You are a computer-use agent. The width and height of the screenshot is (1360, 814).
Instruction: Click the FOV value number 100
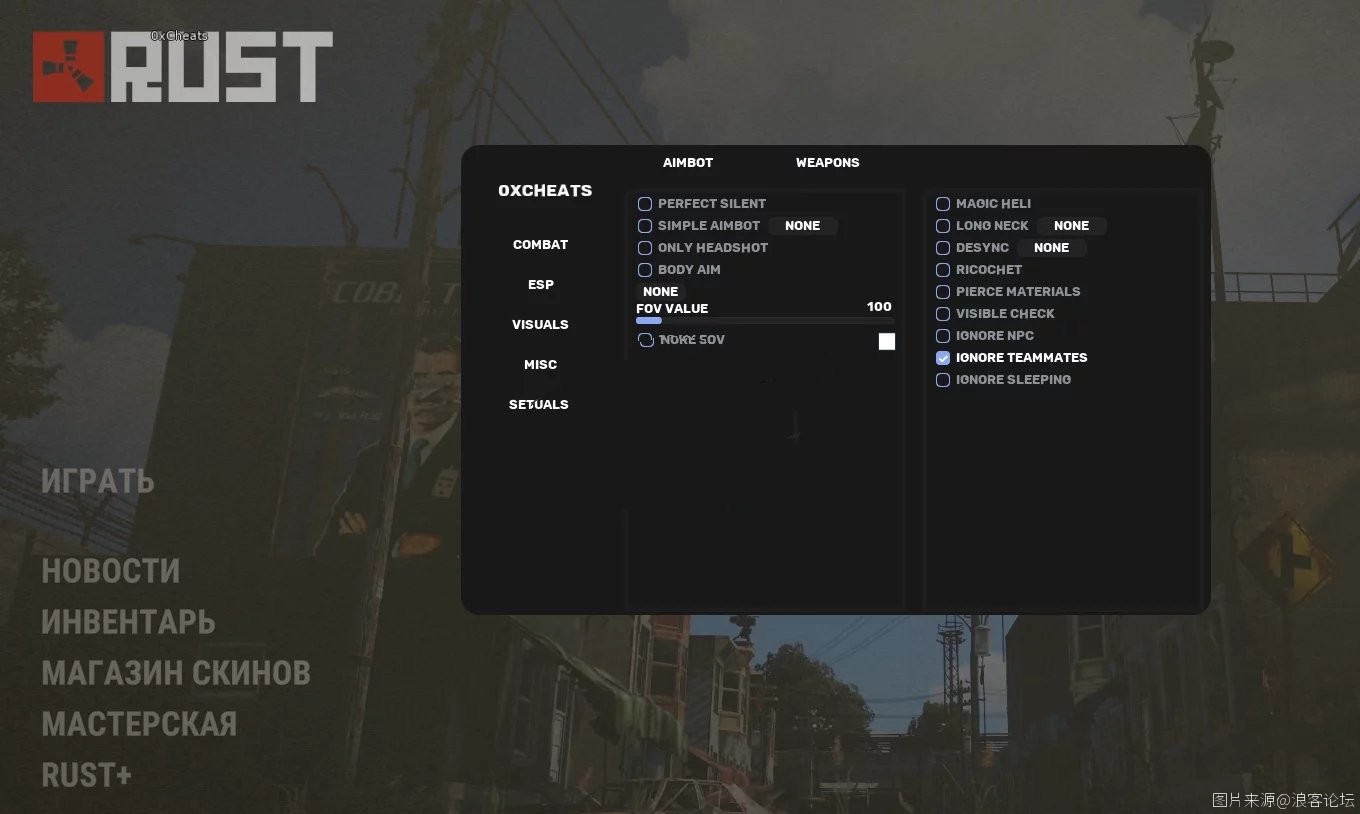tap(880, 307)
